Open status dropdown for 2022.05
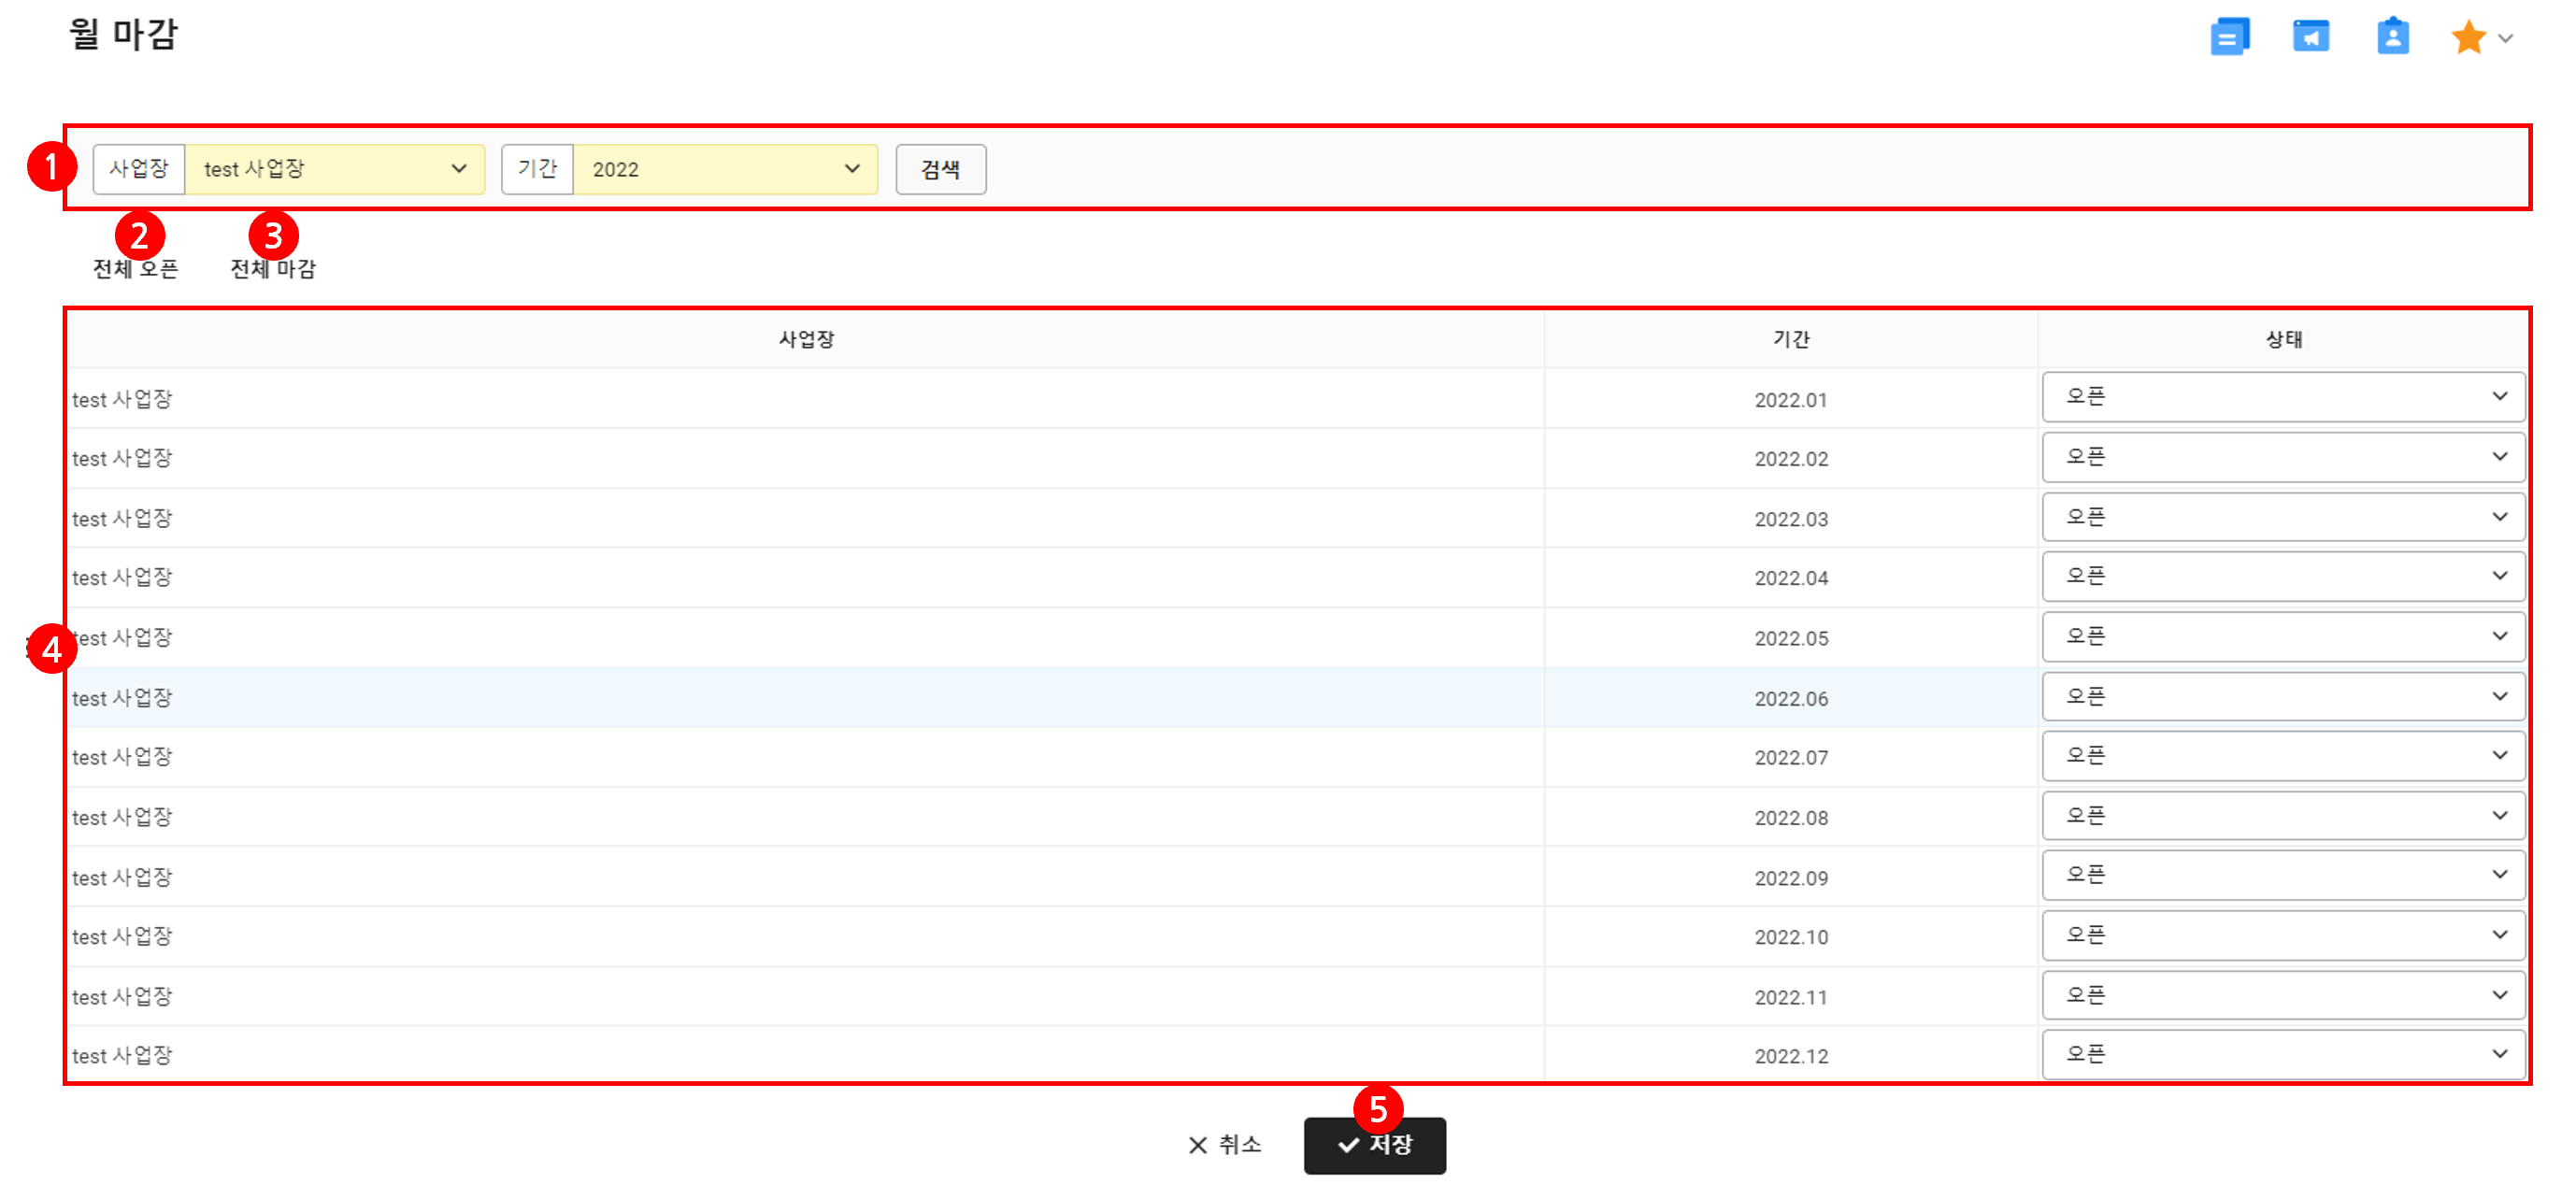2576x1184 pixels. (x=2283, y=636)
